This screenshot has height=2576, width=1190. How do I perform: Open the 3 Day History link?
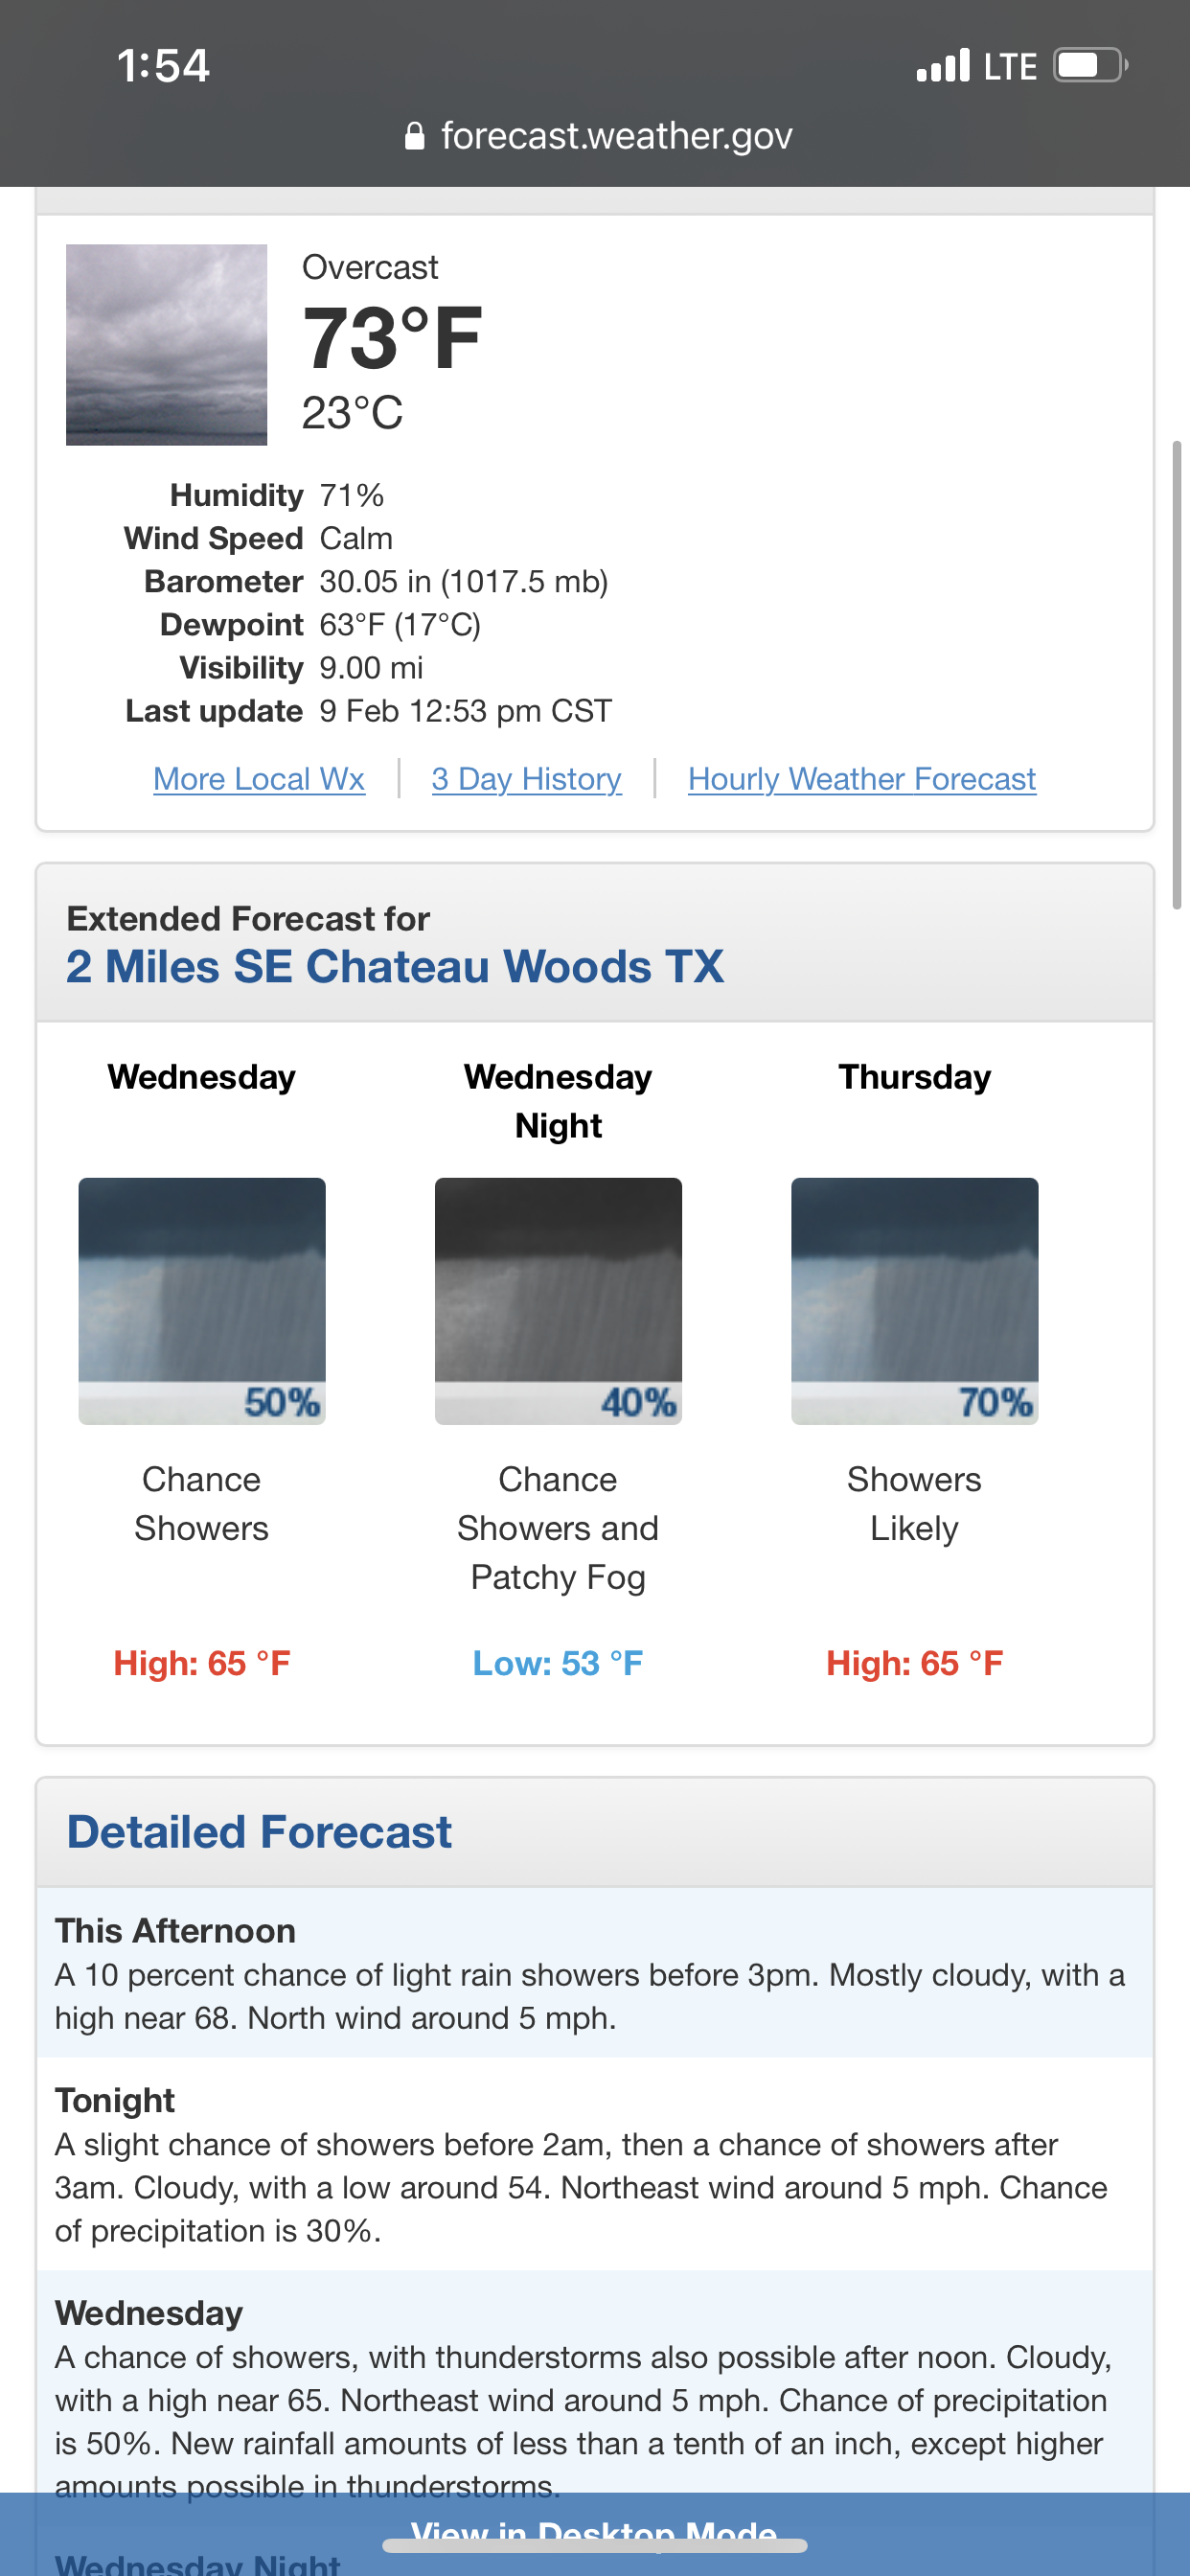click(x=526, y=779)
